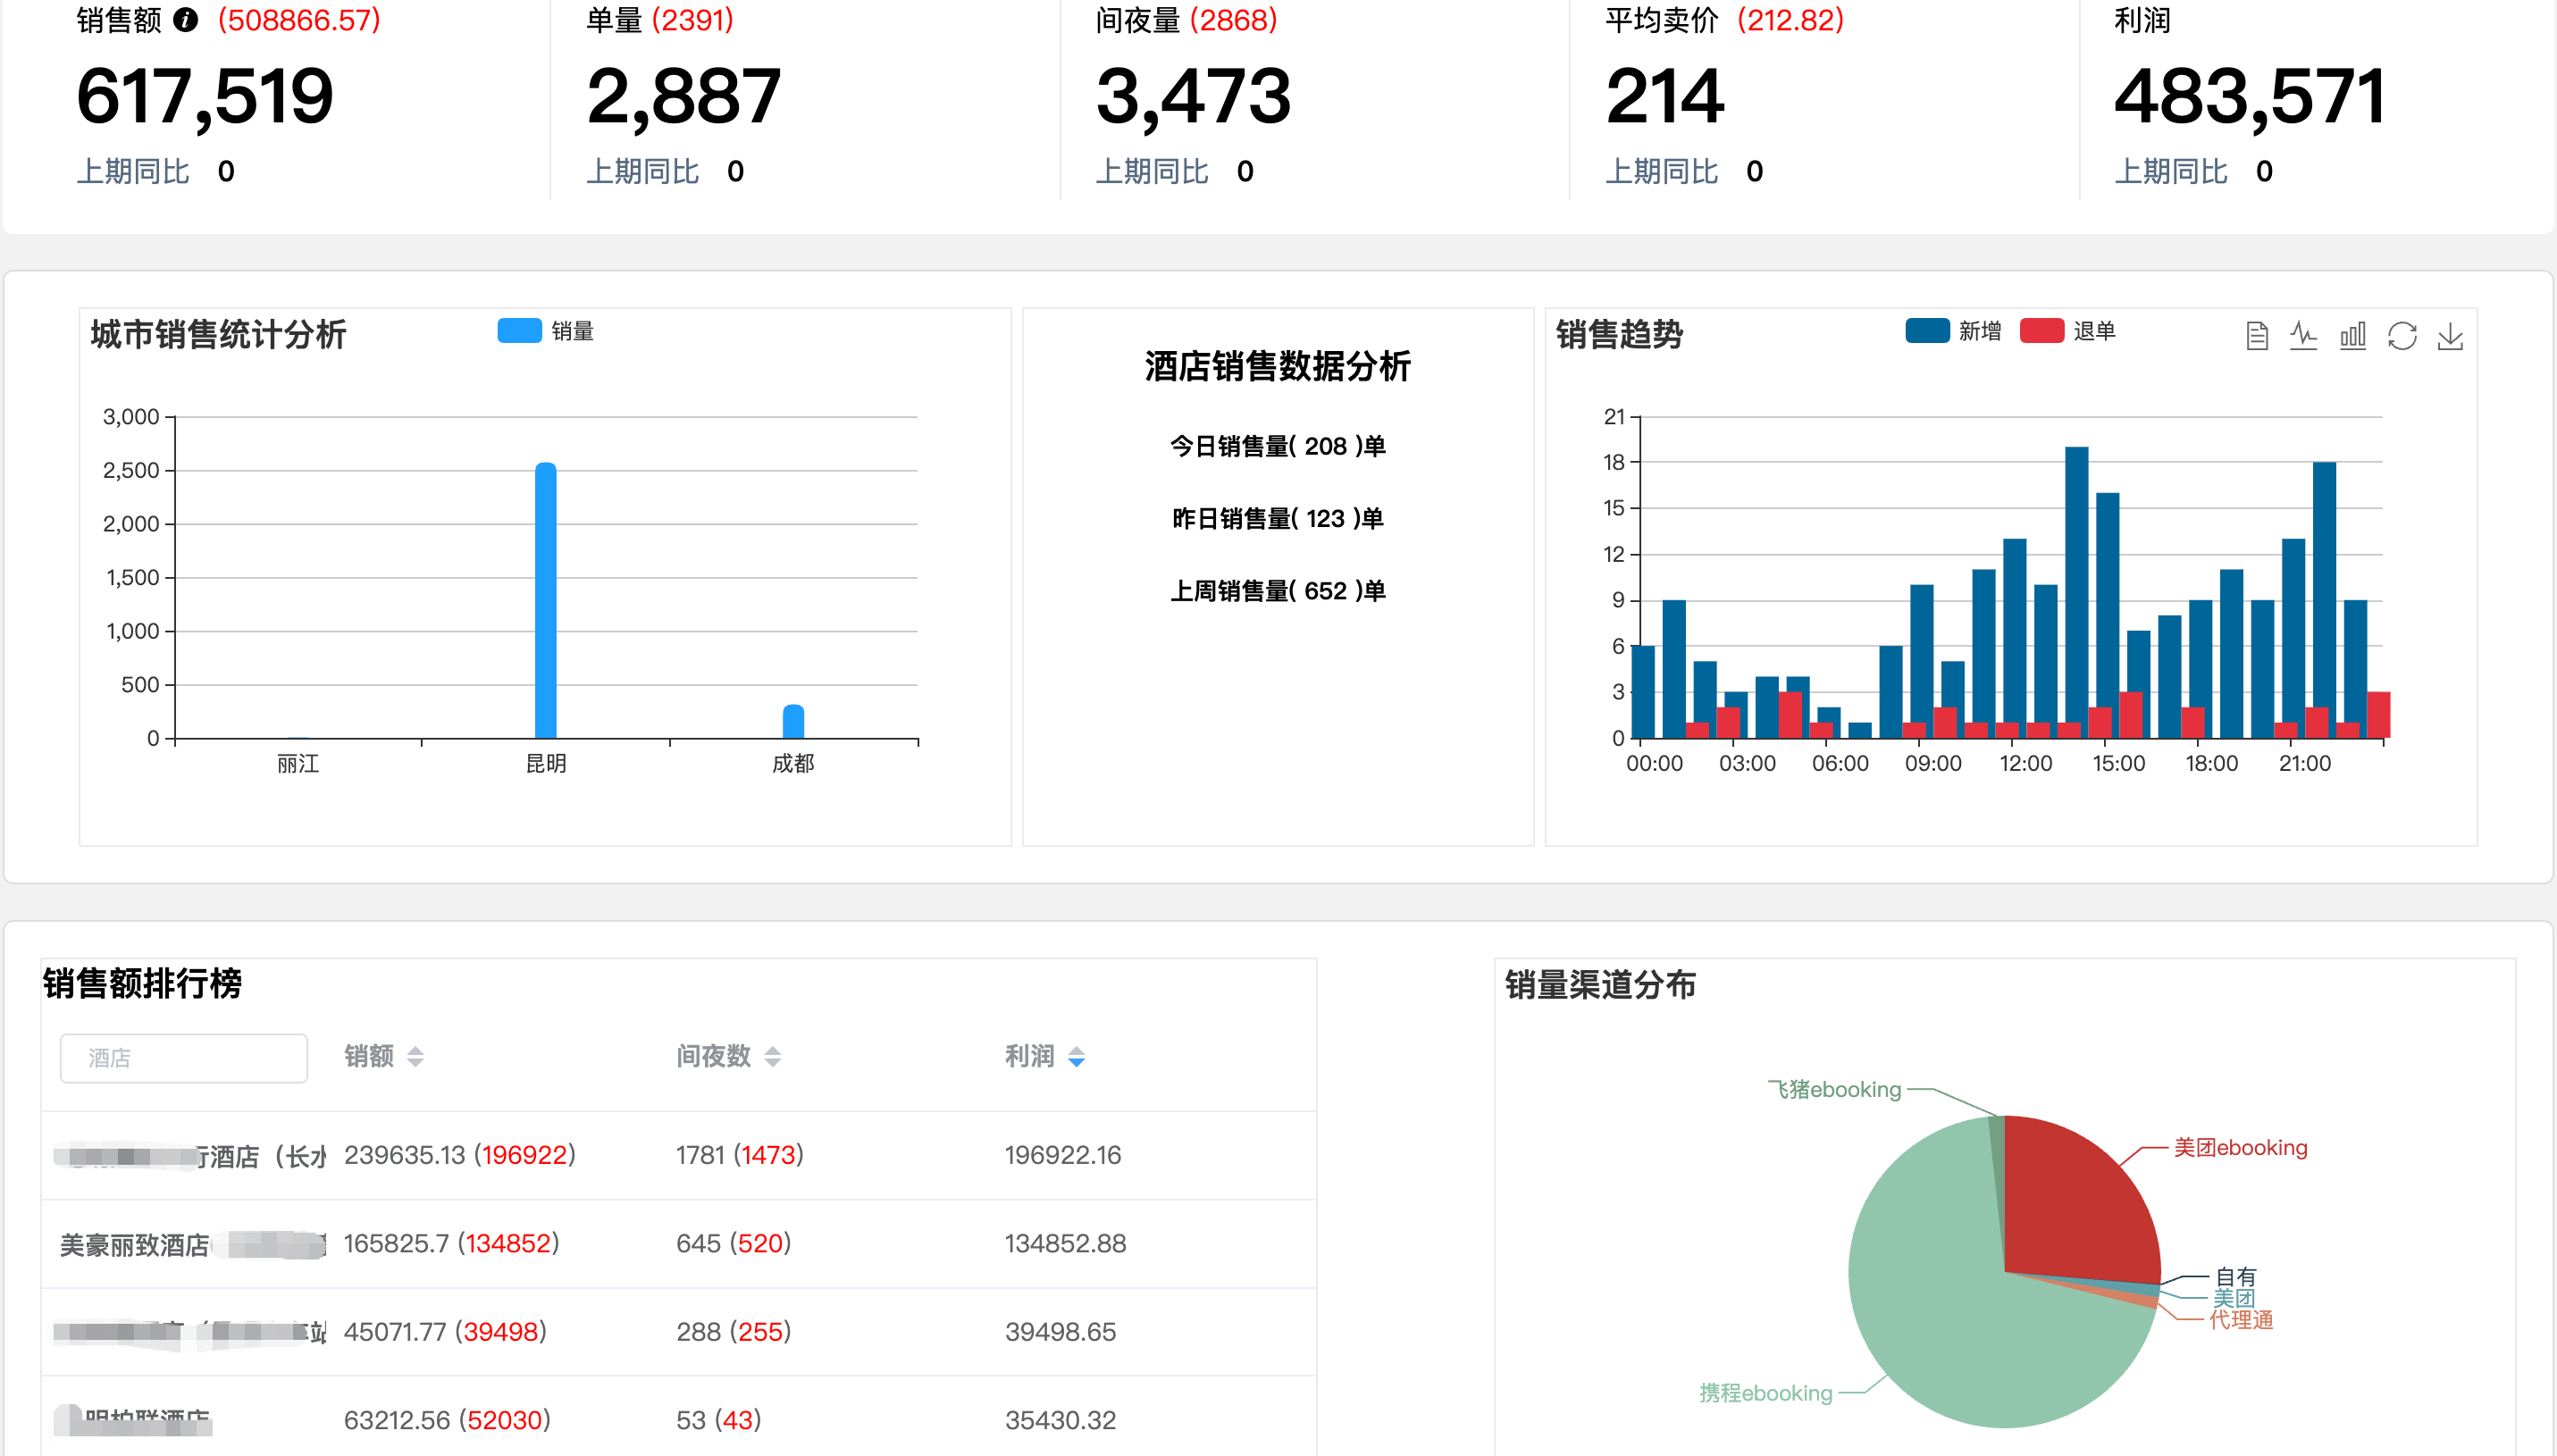
Task: Sort ranking table by 间夜数 arrows
Action: [773, 1057]
